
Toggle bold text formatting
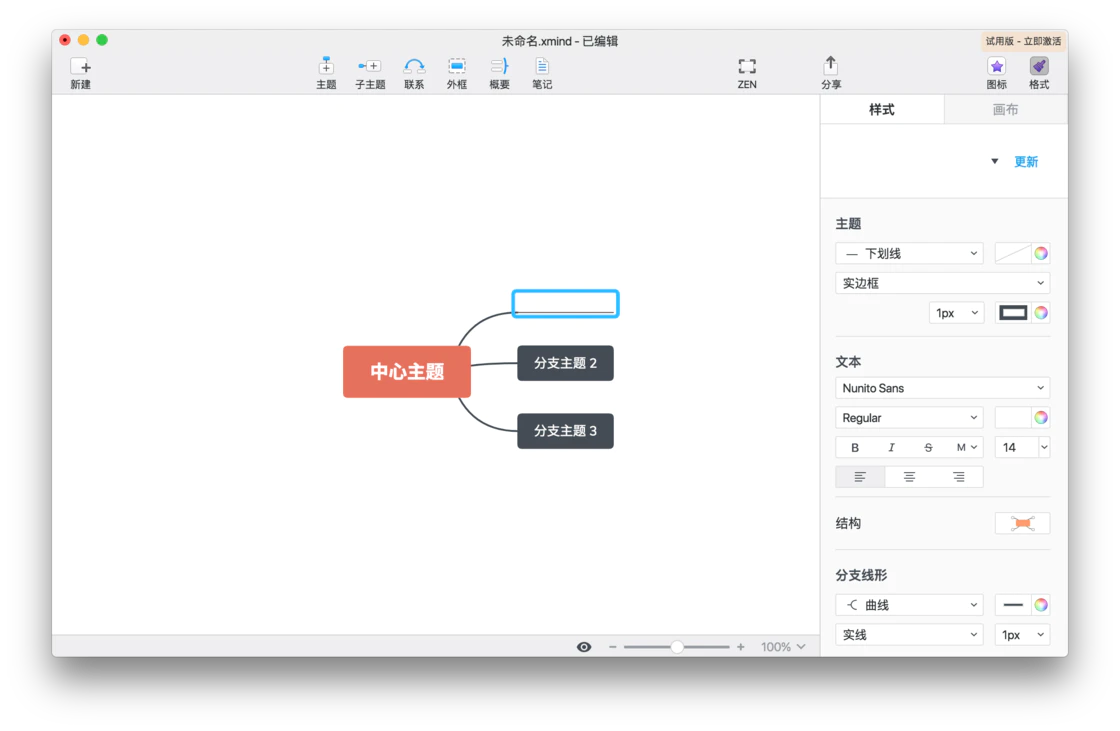click(854, 447)
